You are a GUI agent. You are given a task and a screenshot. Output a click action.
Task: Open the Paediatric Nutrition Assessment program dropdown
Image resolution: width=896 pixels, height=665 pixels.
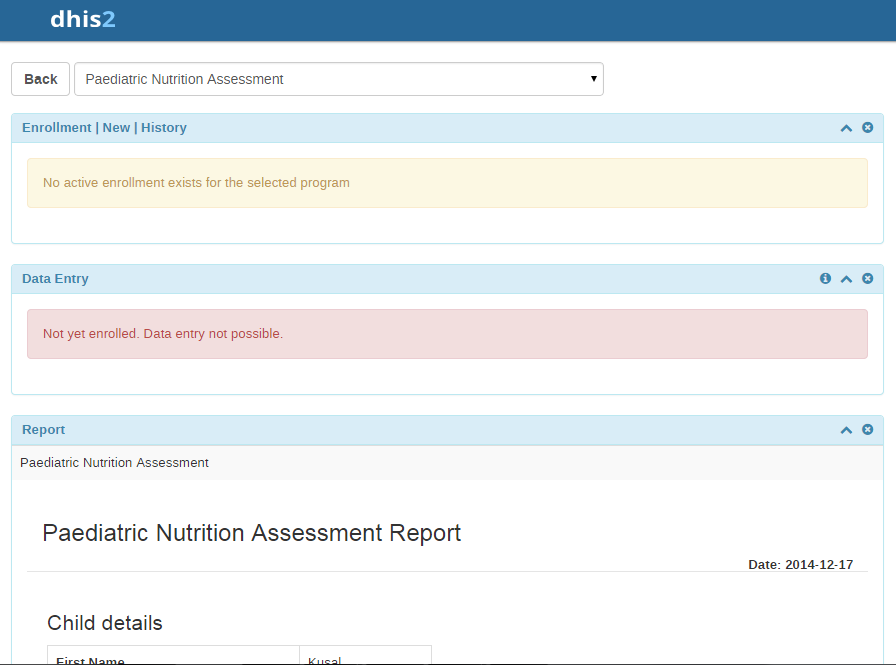[338, 79]
